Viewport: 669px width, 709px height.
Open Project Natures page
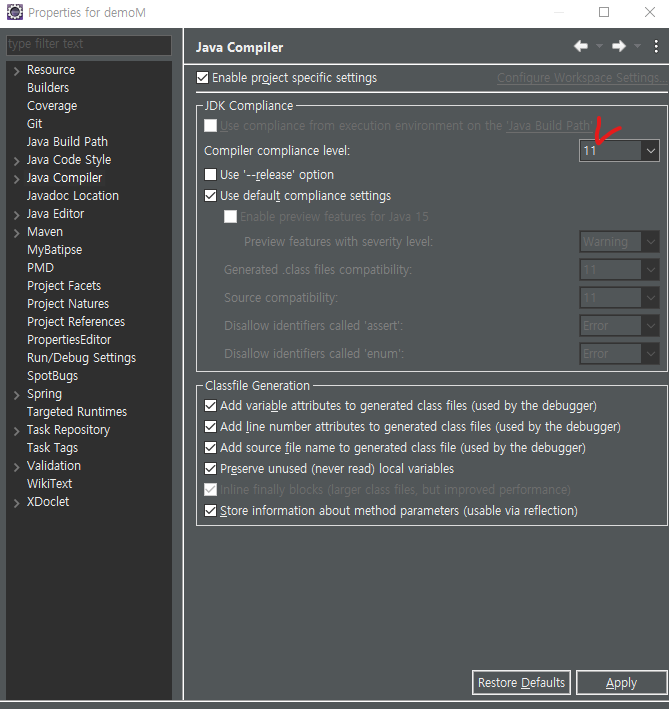click(x=68, y=303)
